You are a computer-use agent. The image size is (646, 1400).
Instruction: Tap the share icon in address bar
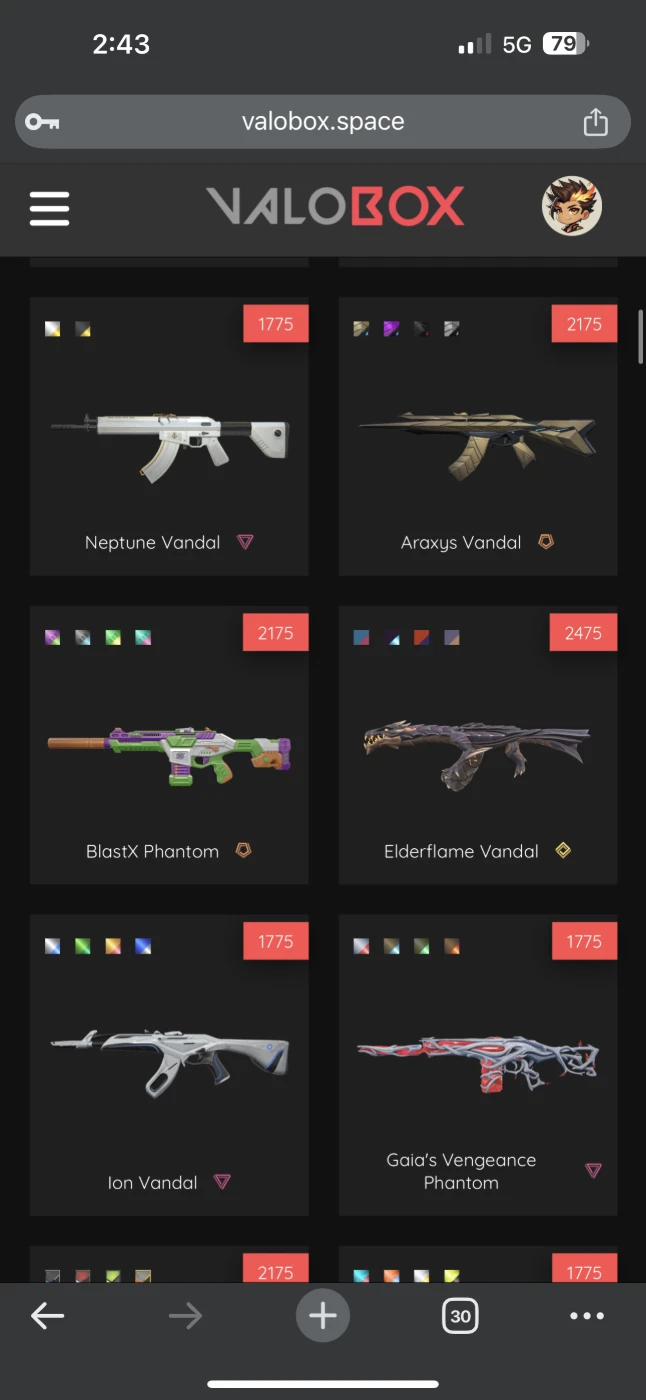tap(595, 122)
